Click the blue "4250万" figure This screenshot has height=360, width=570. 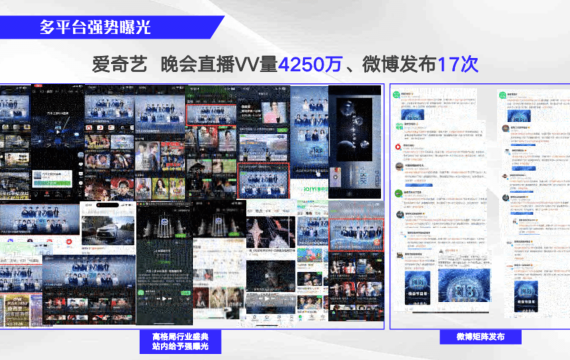pyautogui.click(x=310, y=65)
